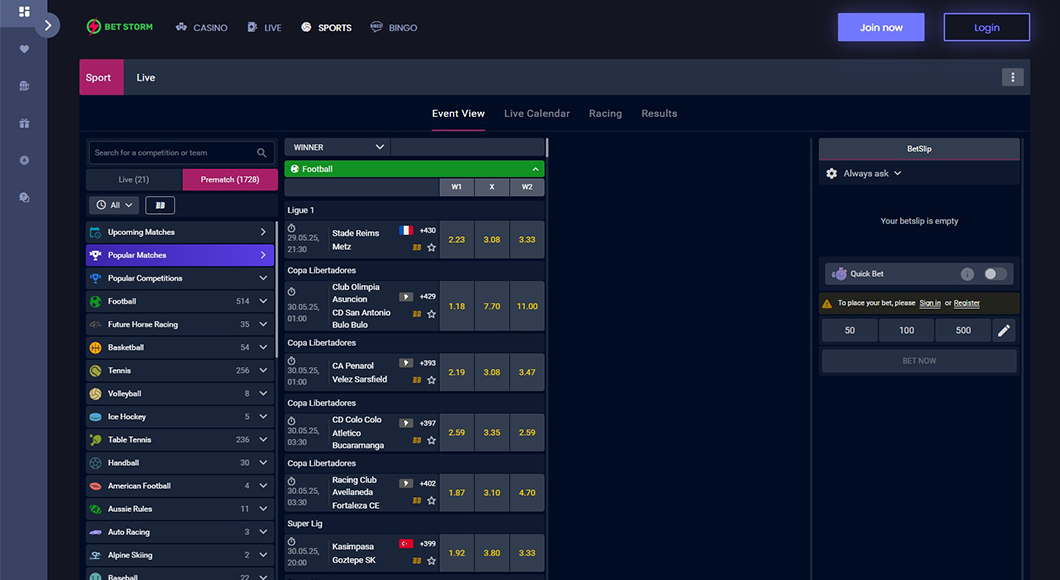Open the chat support icon in sidebar
Image resolution: width=1060 pixels, height=580 pixels.
coord(24,197)
